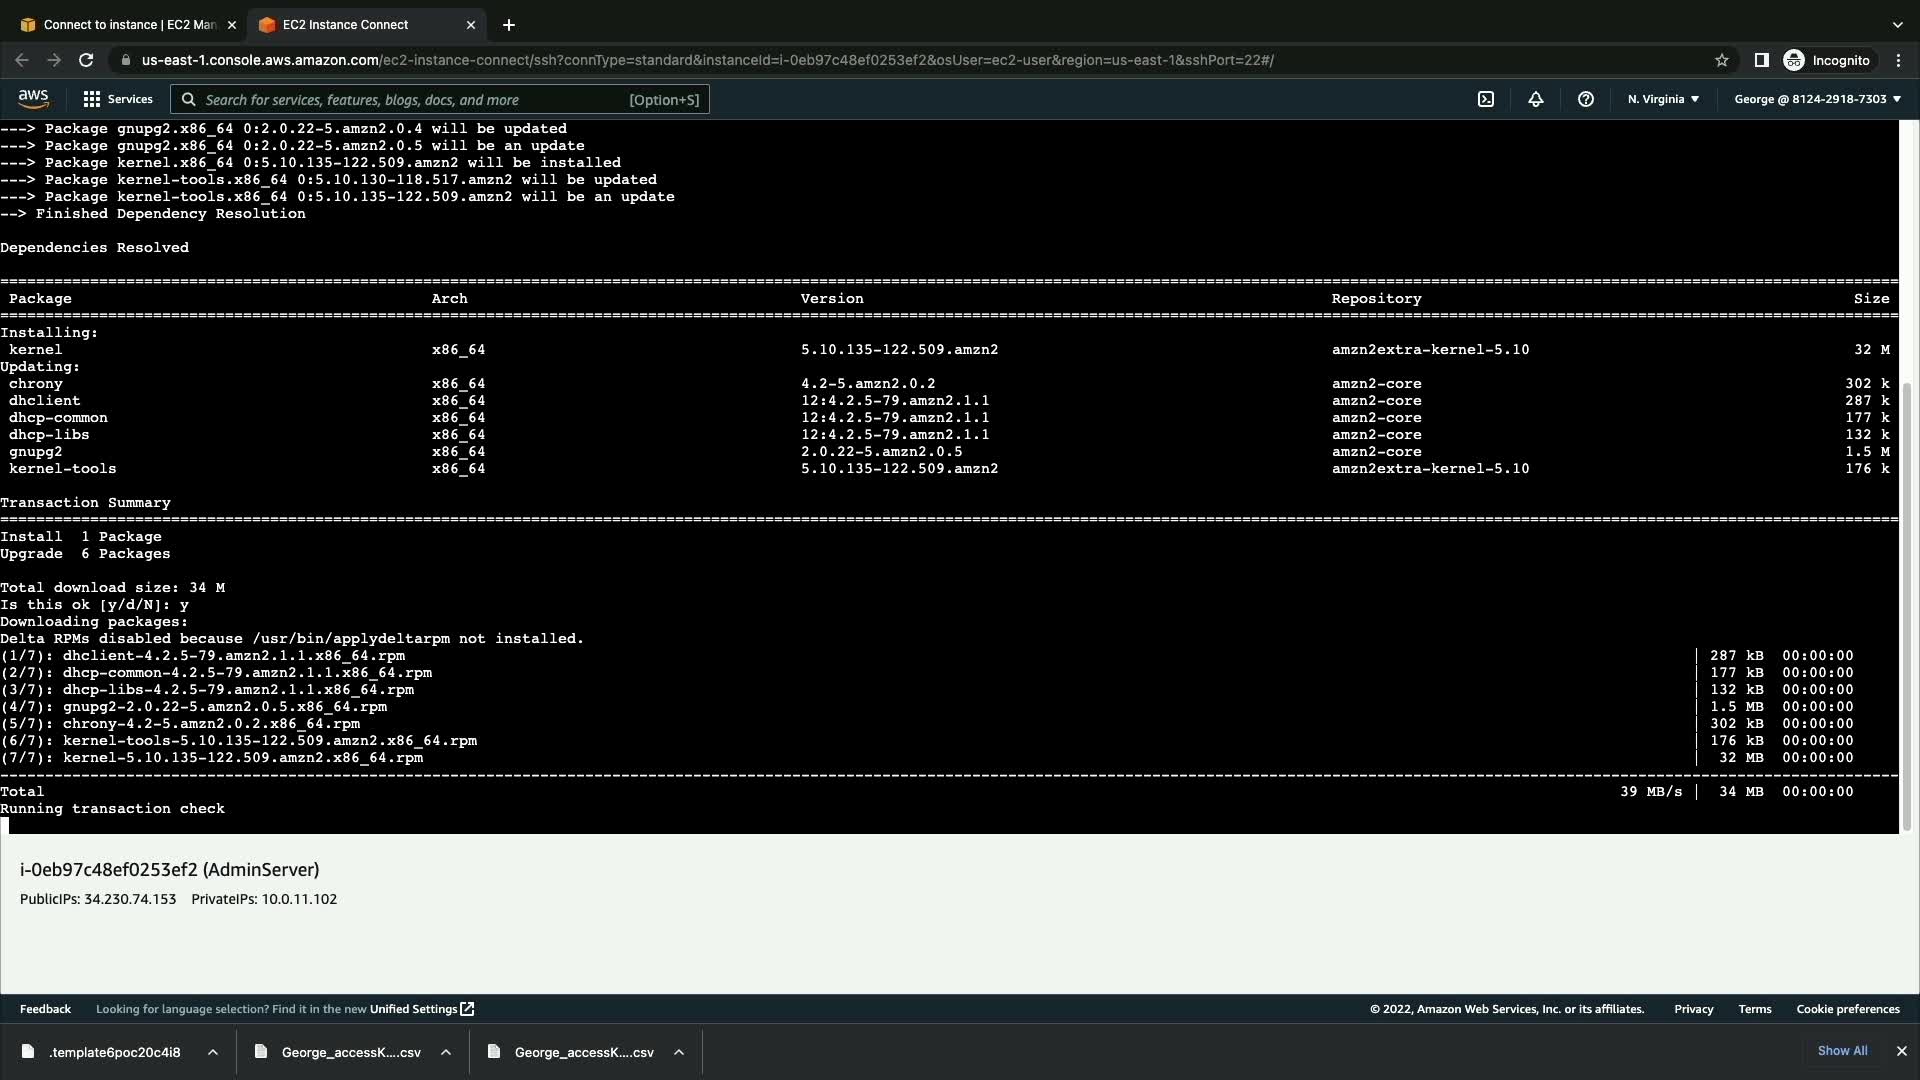Open the Services grid menu

[118, 99]
